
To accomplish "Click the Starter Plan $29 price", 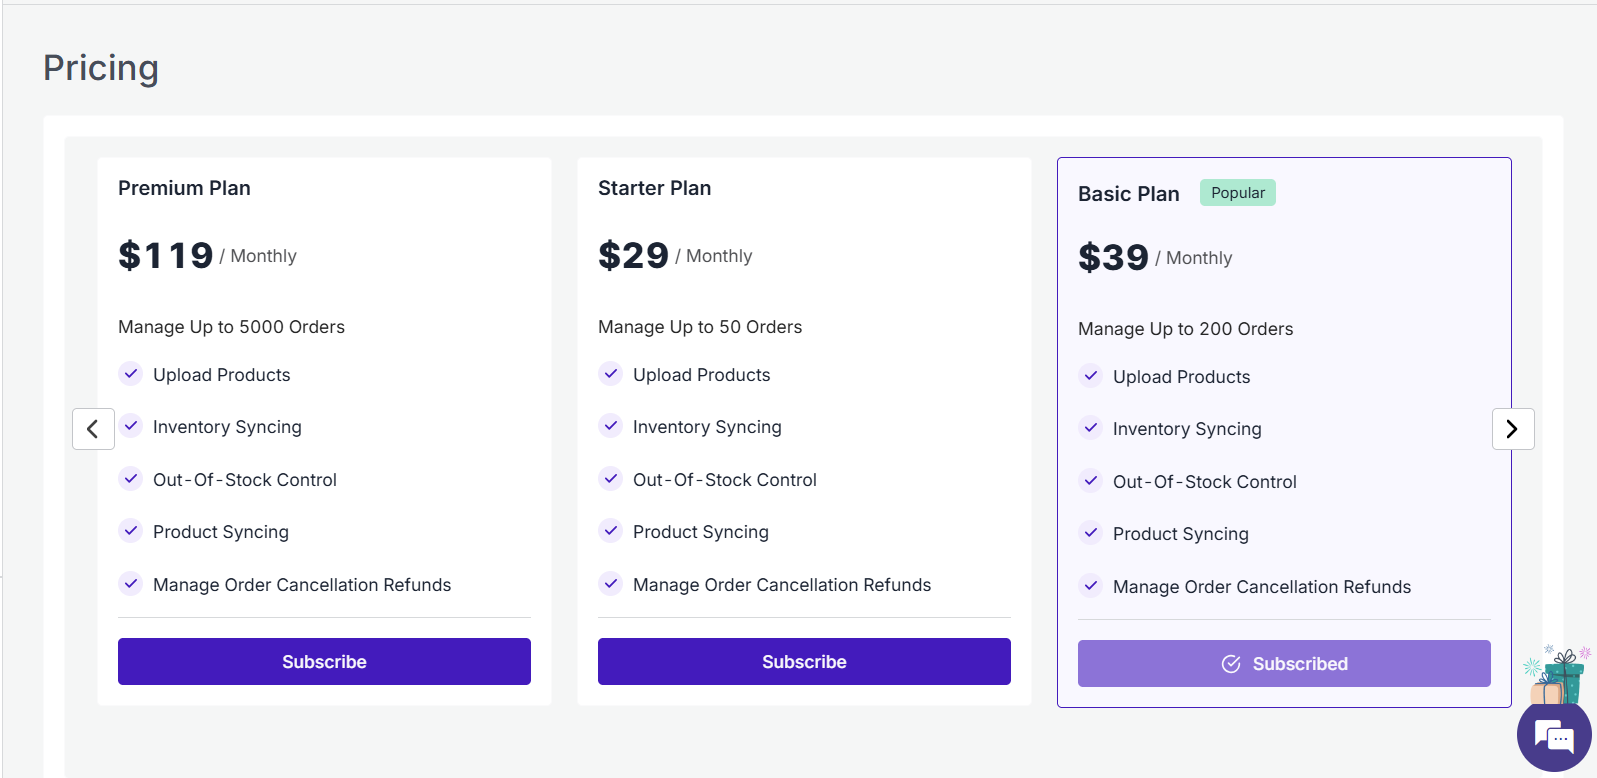I will tap(633, 256).
